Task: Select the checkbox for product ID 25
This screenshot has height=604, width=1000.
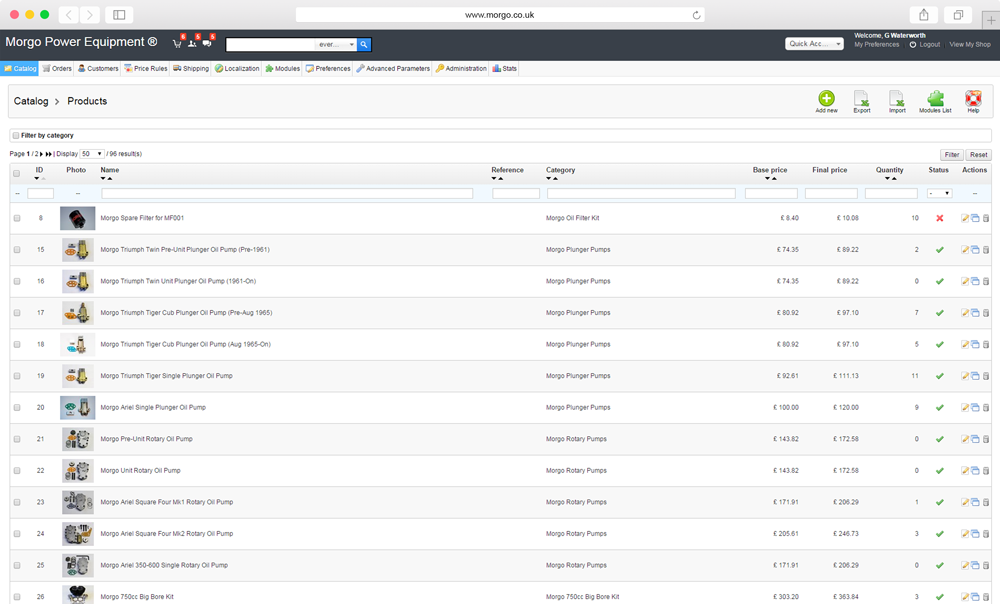Action: point(17,566)
